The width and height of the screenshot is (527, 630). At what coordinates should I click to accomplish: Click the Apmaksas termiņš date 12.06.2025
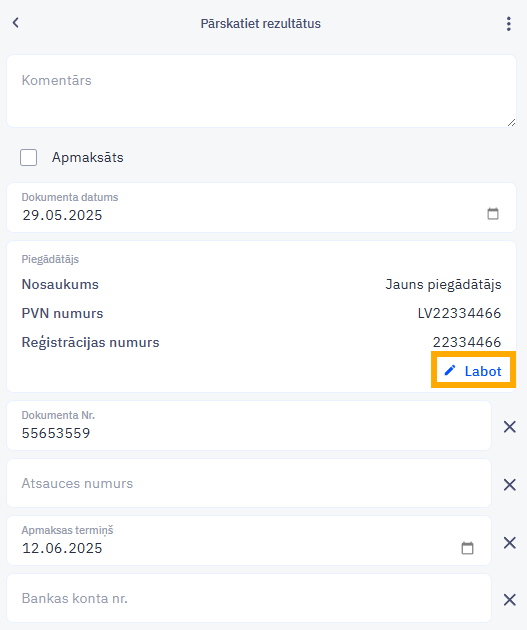tap(62, 548)
